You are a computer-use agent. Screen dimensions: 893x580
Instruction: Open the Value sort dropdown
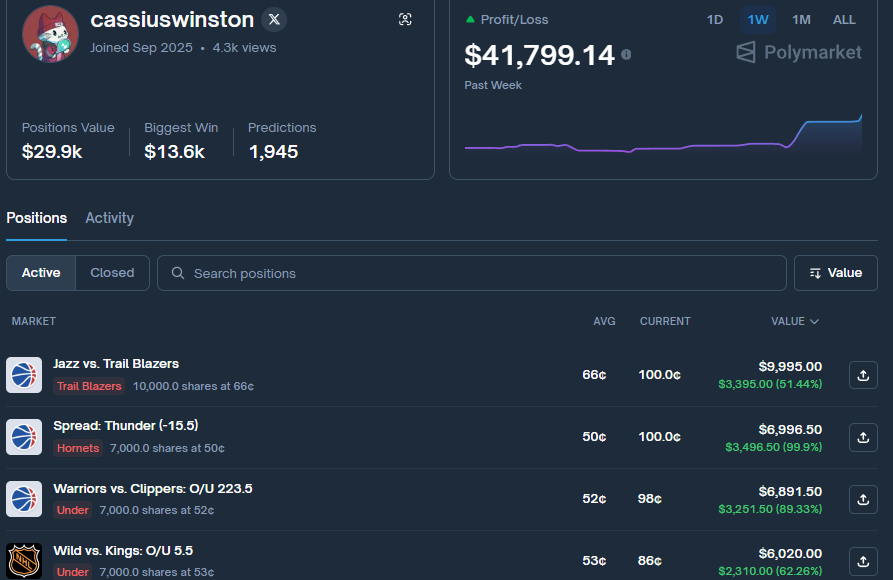[835, 273]
